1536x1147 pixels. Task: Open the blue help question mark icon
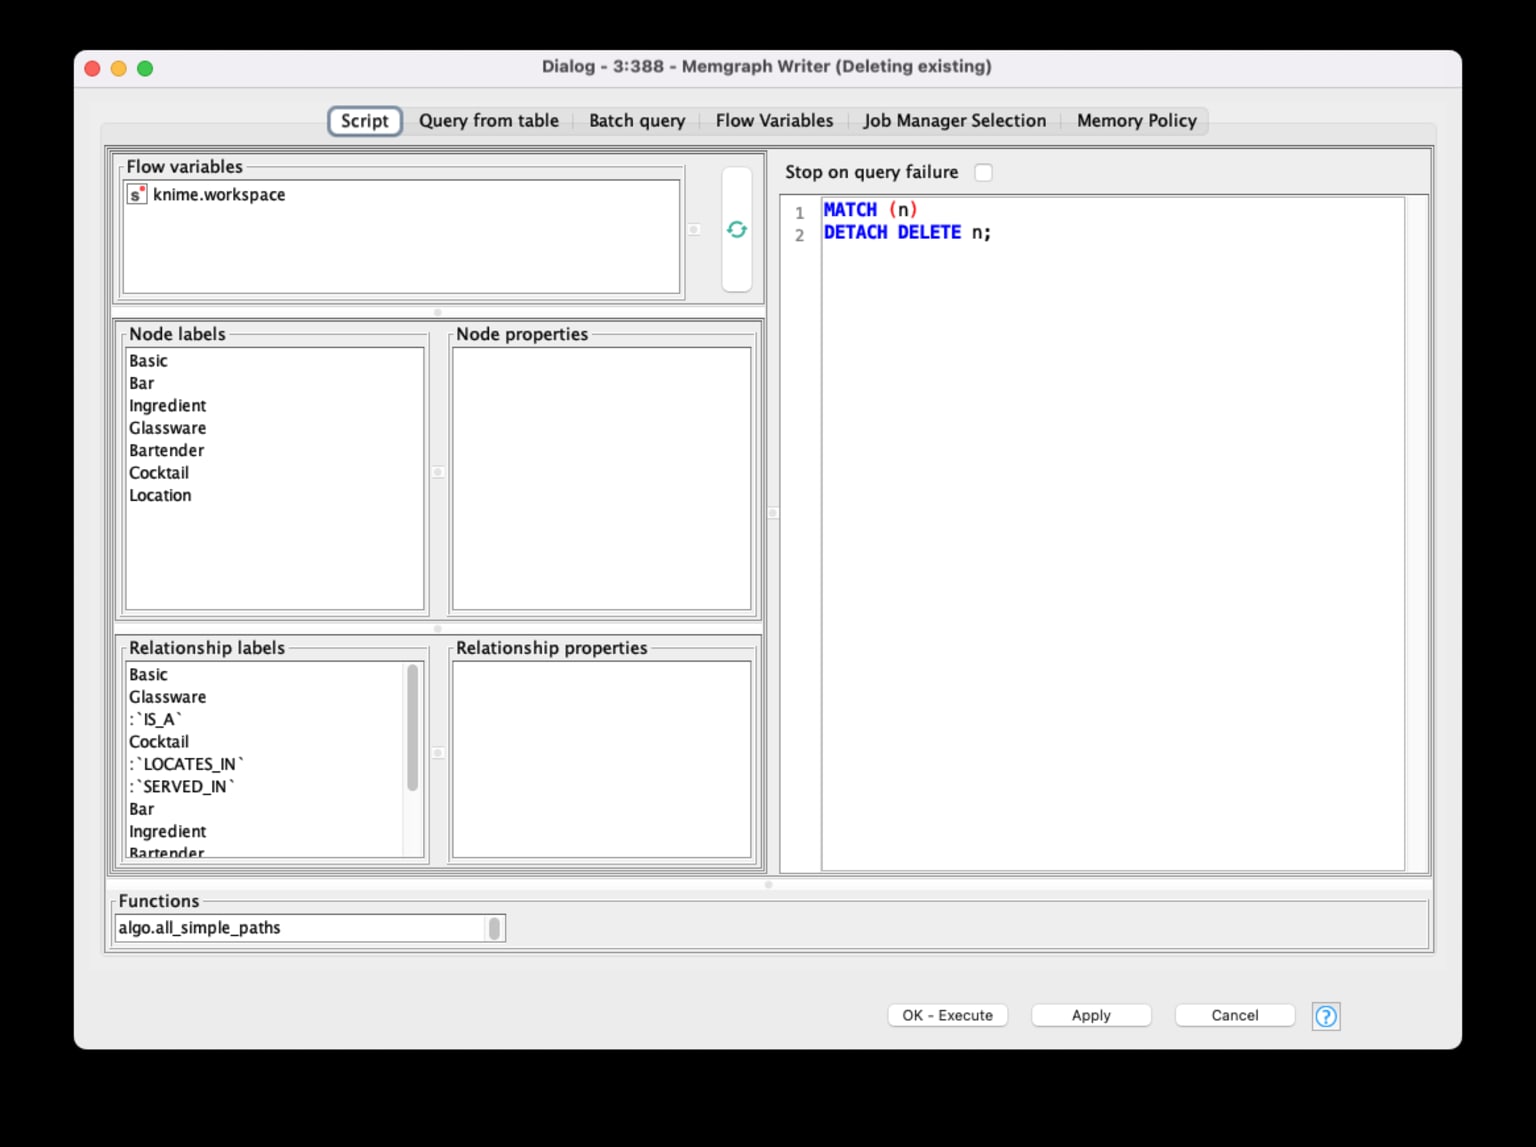[x=1326, y=1016]
